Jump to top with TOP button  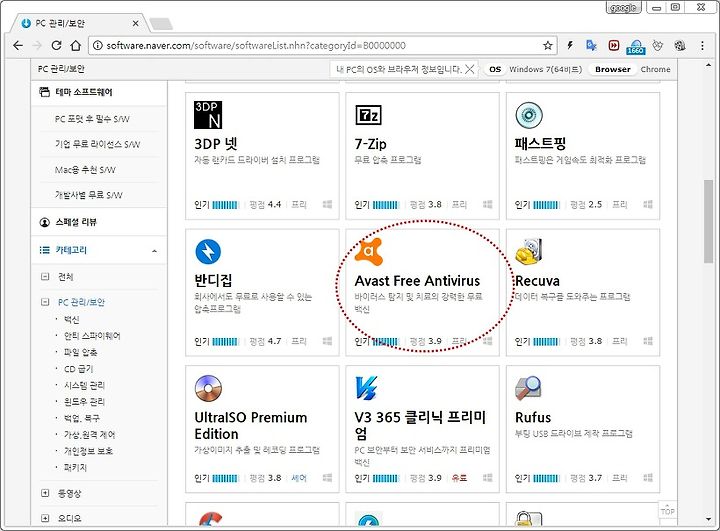click(x=668, y=510)
